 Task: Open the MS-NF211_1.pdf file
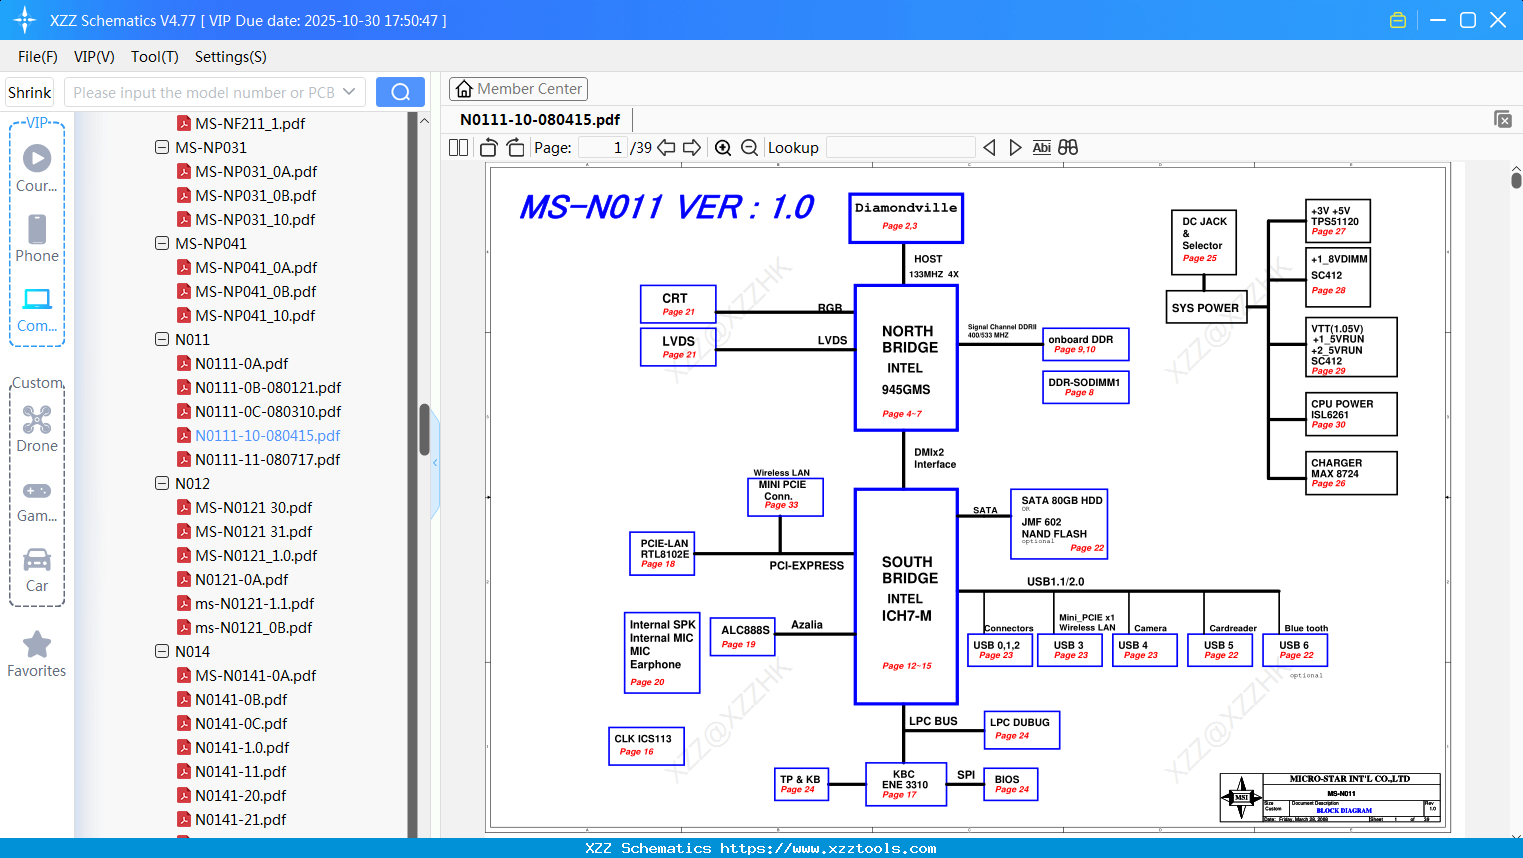pos(250,123)
